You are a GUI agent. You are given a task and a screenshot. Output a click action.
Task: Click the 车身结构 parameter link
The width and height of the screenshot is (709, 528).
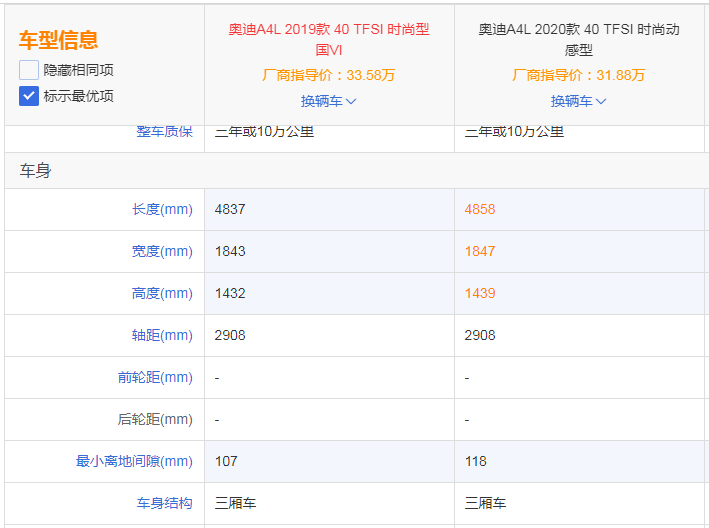[x=165, y=503]
